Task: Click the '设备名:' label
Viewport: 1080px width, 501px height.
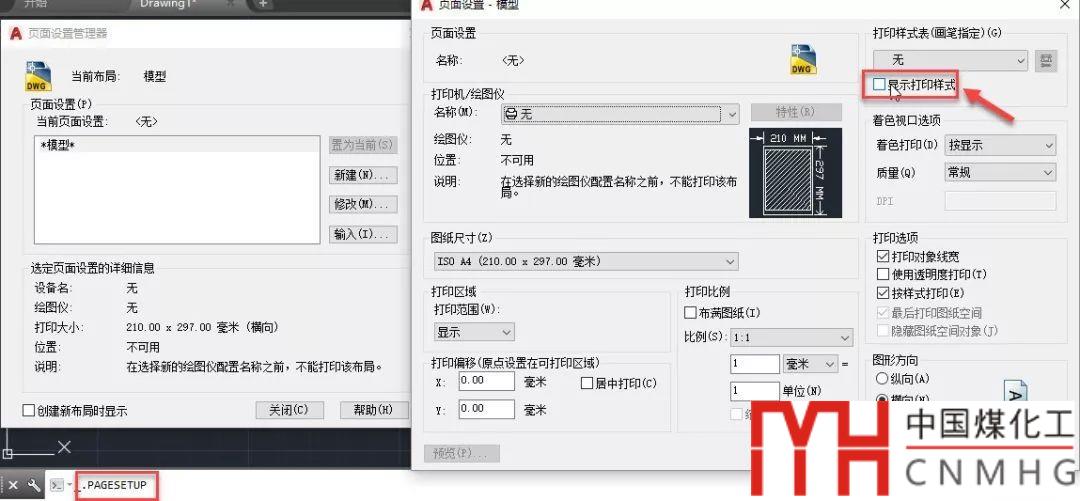Action: point(53,288)
